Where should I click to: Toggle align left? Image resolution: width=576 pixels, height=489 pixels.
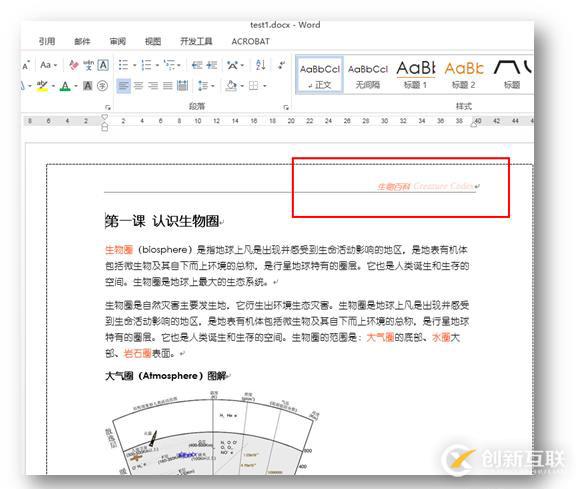[x=123, y=86]
